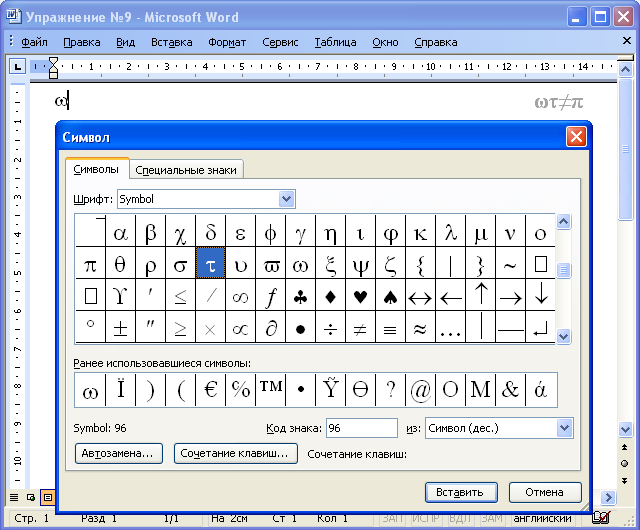640x530 pixels.
Task: Choose the euro sign from recently used symbols
Action: tap(211, 390)
